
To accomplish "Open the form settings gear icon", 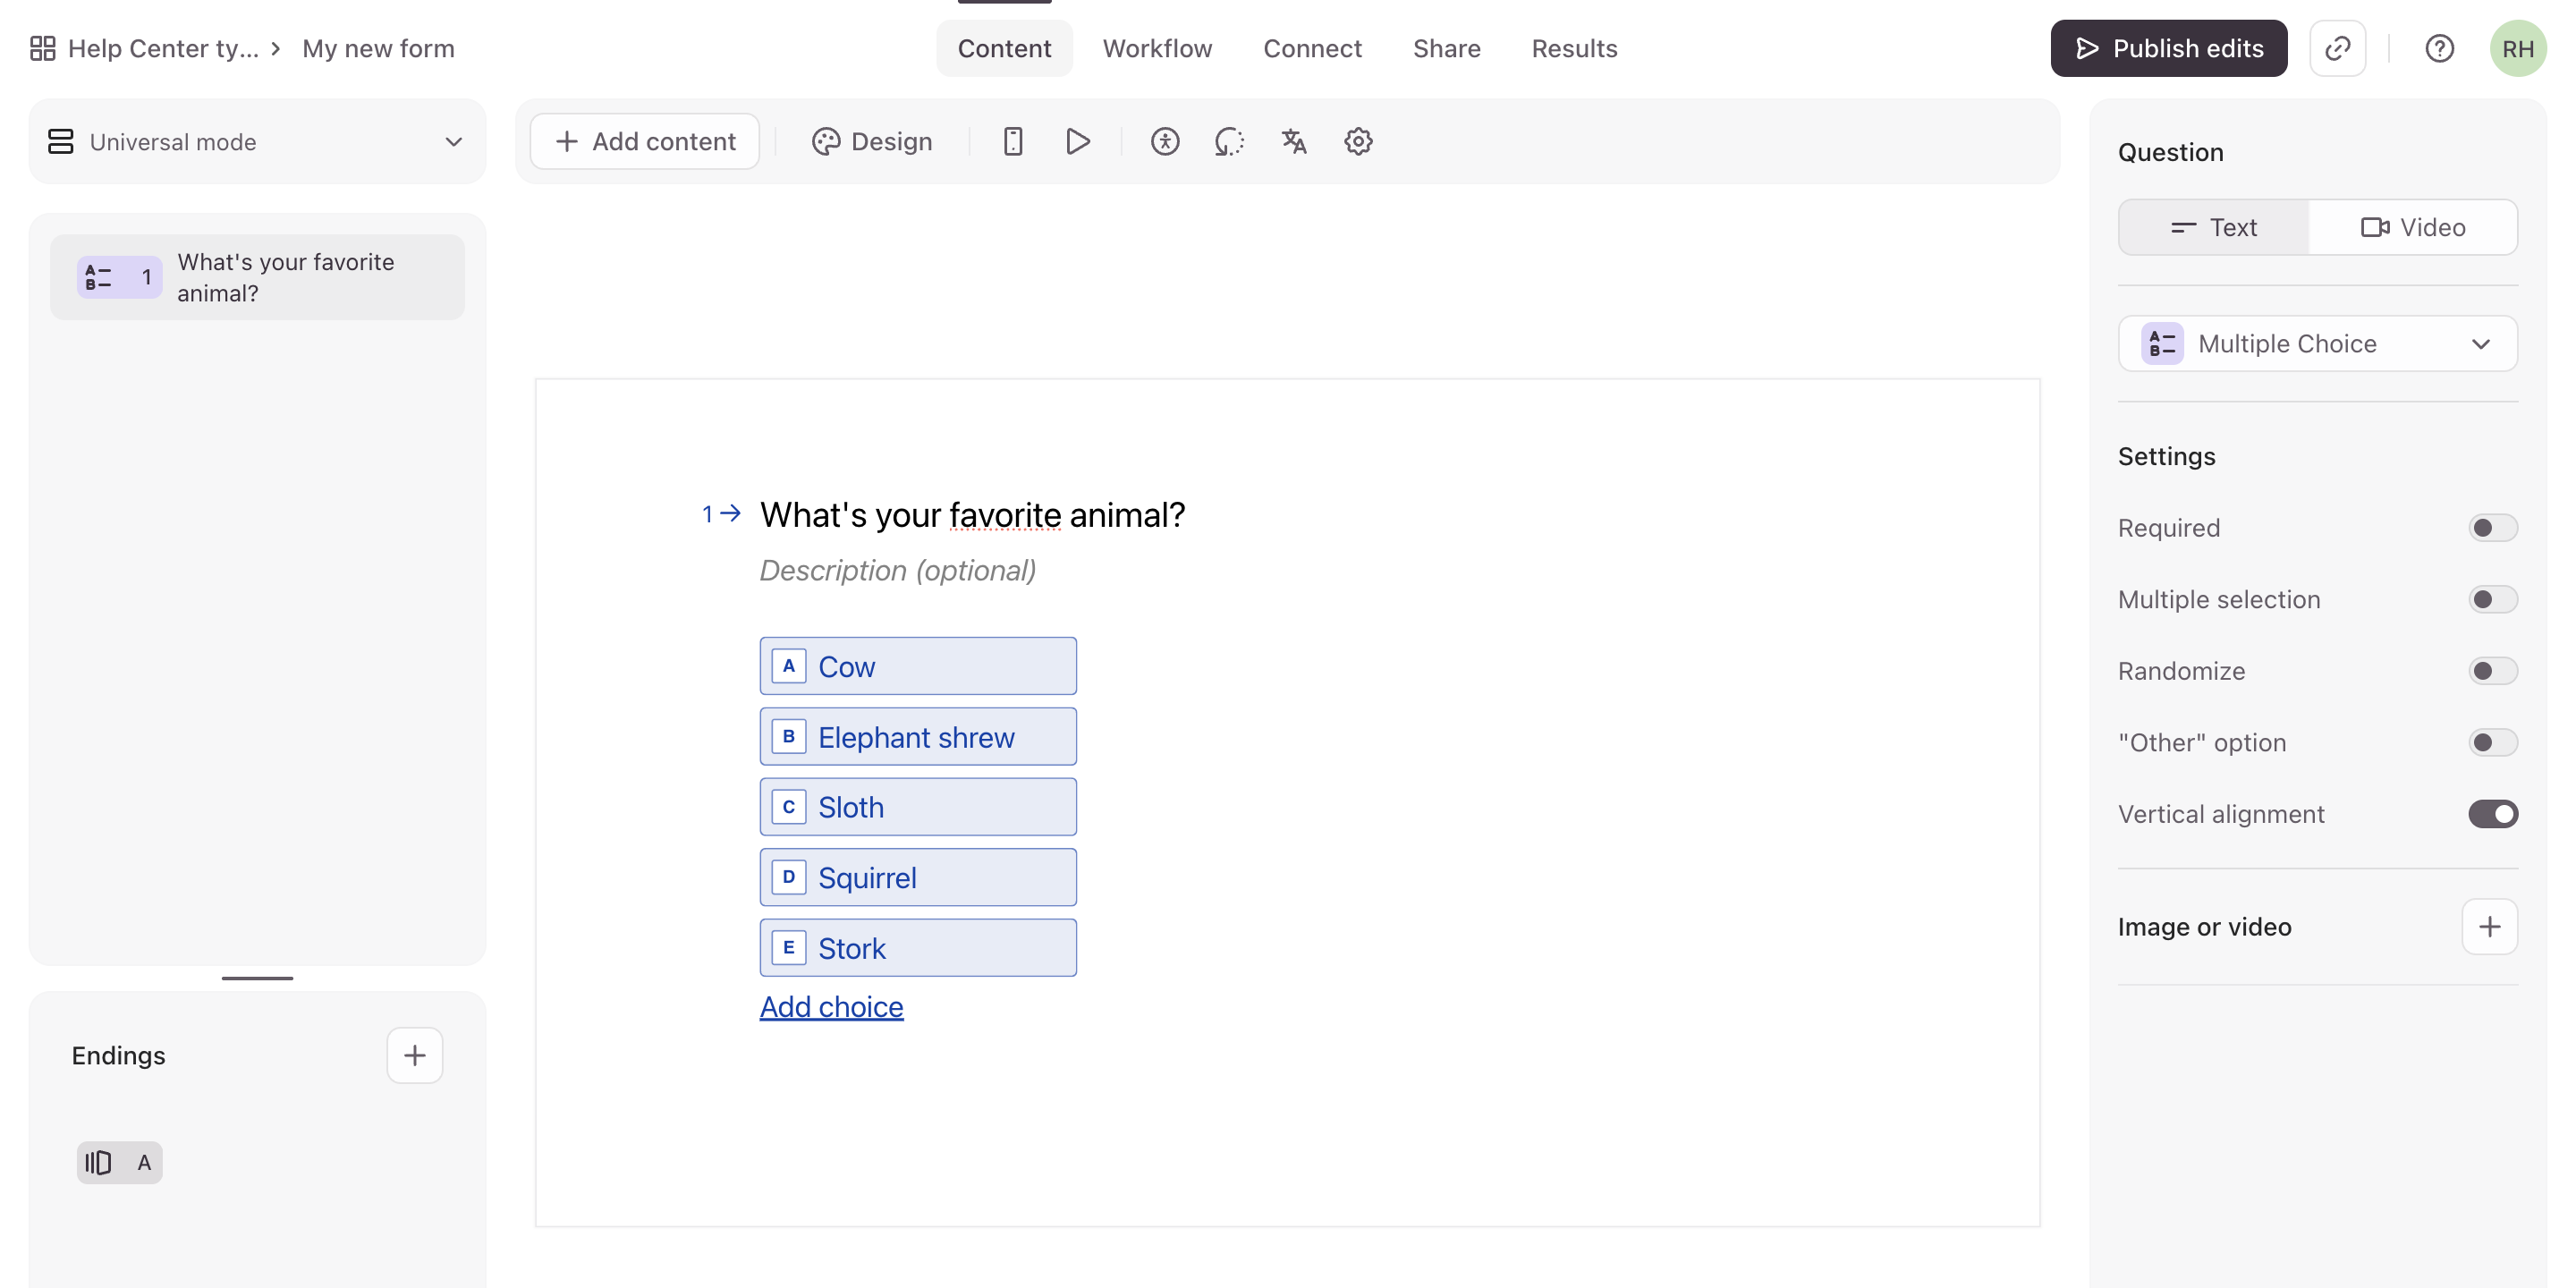I will click(1357, 141).
